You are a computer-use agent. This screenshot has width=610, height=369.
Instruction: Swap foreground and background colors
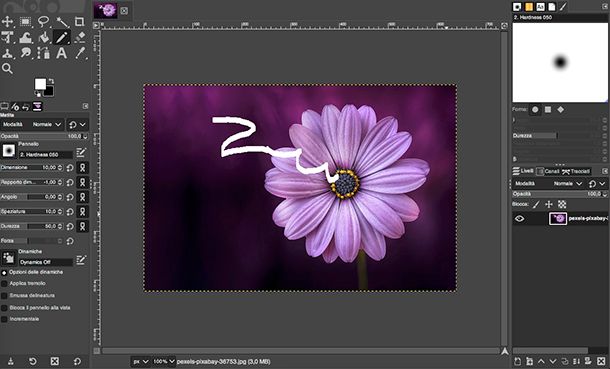(51, 81)
